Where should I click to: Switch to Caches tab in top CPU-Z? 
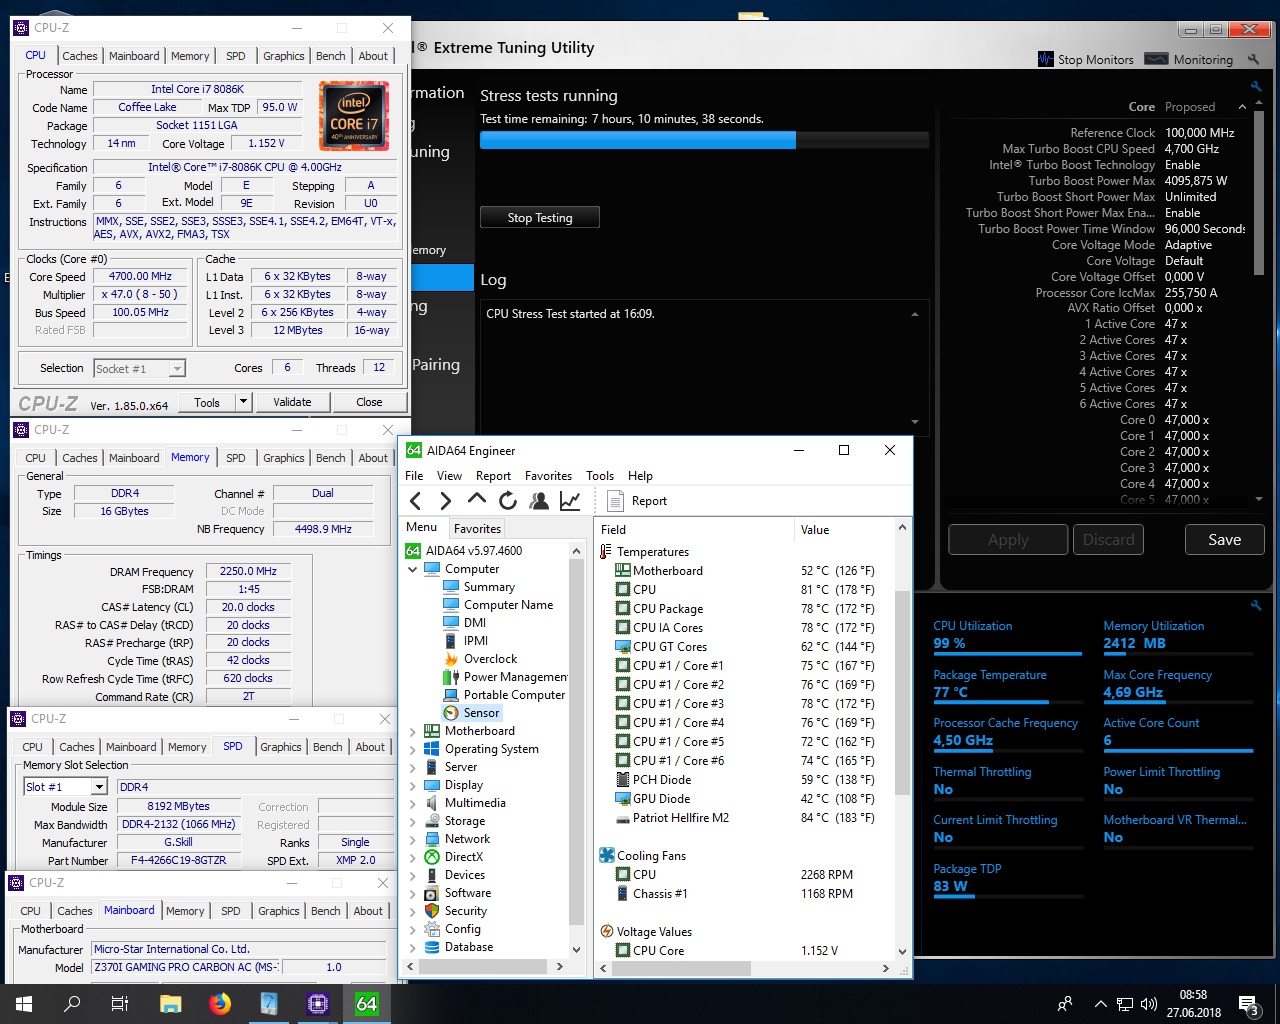tap(80, 56)
